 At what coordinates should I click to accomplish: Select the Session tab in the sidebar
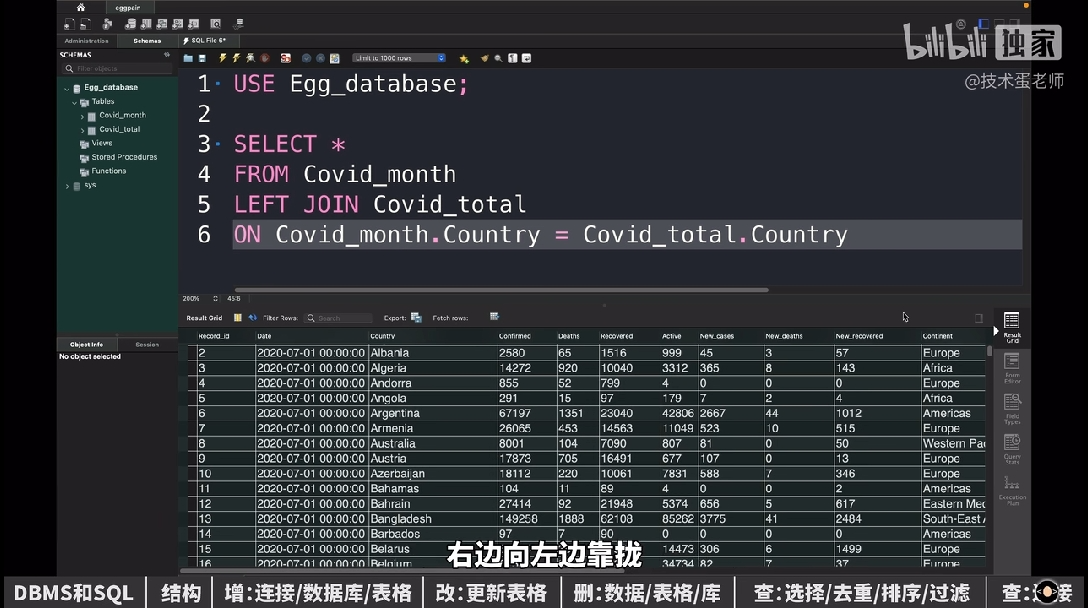[x=148, y=343]
